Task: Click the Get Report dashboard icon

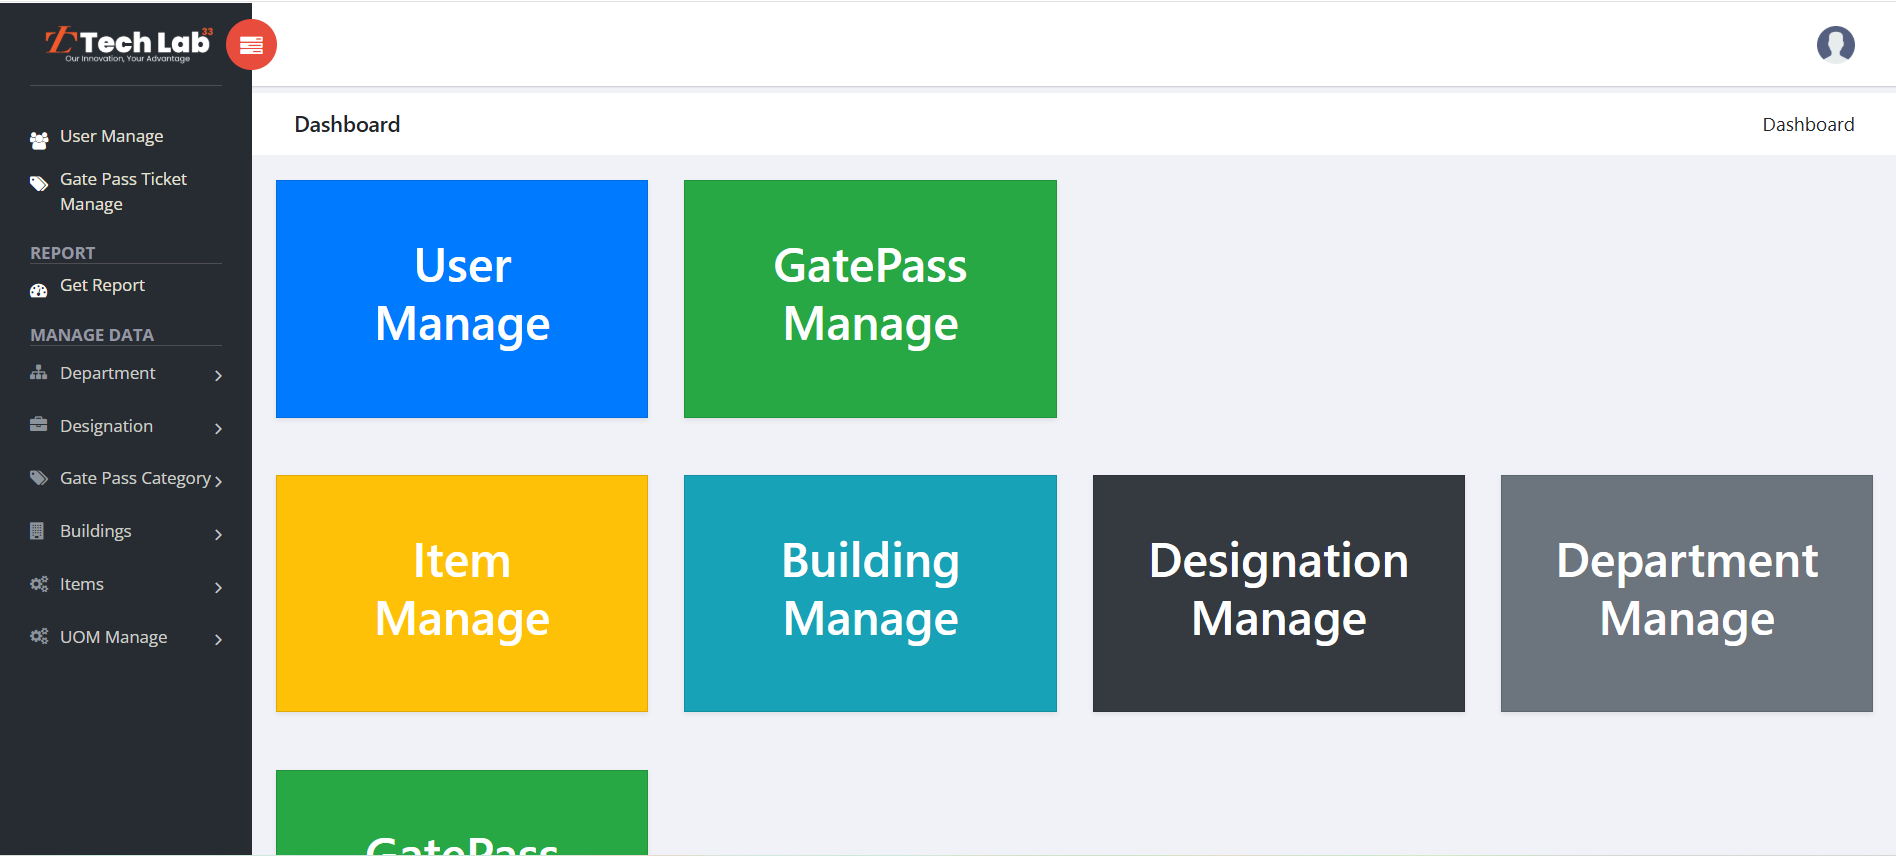Action: tap(39, 291)
